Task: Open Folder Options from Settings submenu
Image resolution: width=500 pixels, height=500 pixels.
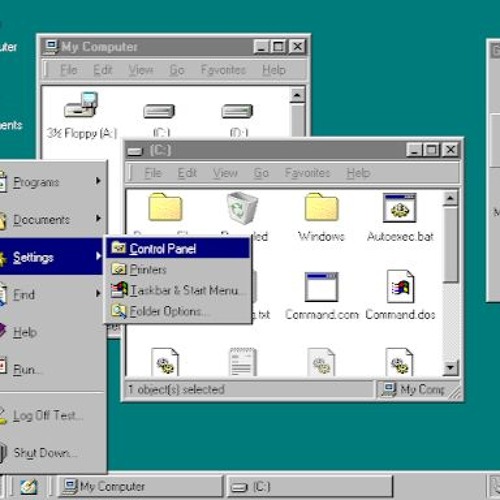Action: click(x=178, y=311)
